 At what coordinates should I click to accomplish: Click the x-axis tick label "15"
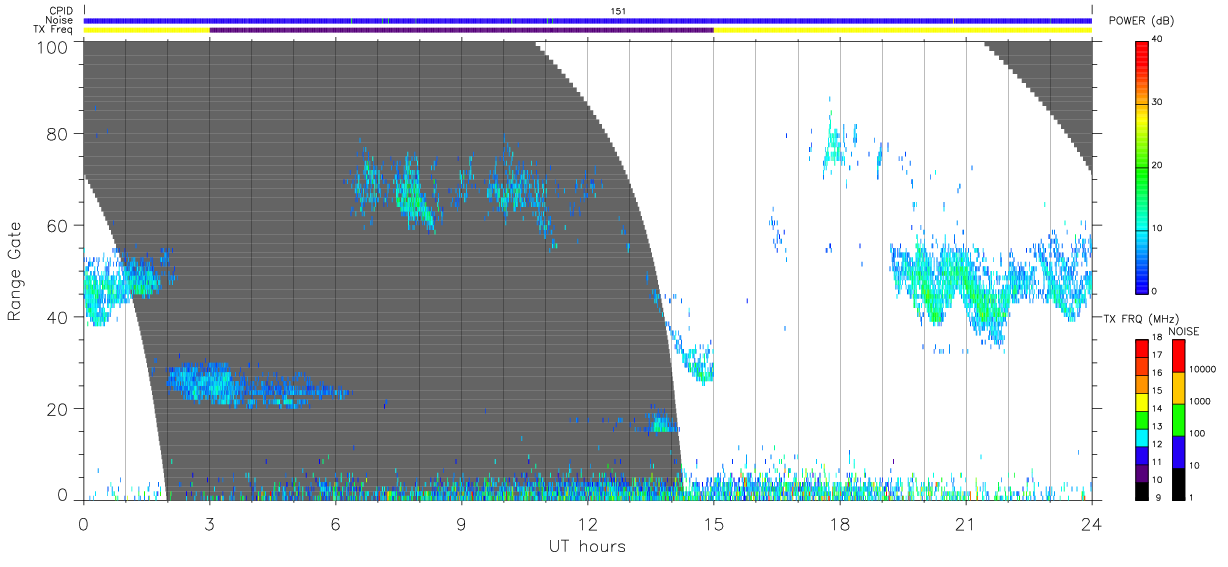click(713, 524)
